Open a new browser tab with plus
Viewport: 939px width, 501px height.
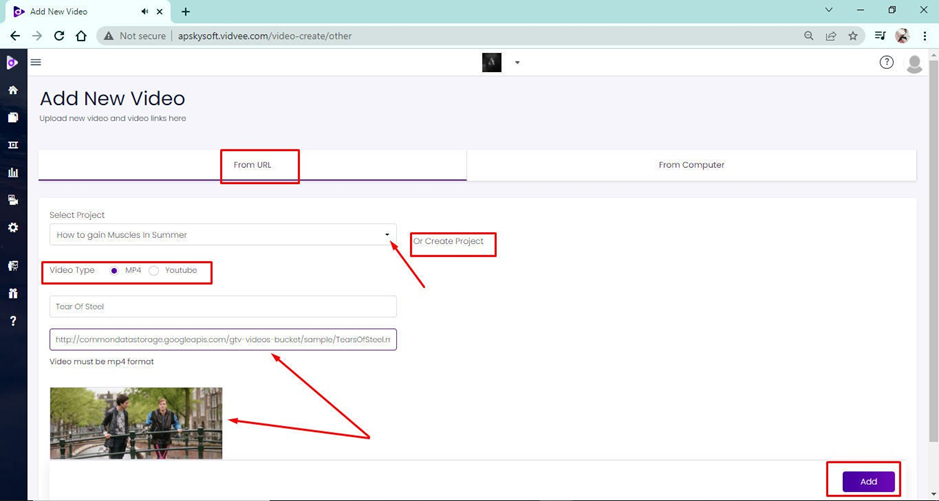point(186,11)
